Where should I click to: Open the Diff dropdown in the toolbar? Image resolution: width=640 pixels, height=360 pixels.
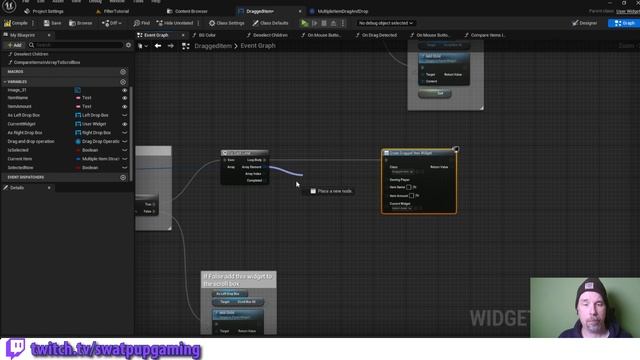(x=111, y=23)
